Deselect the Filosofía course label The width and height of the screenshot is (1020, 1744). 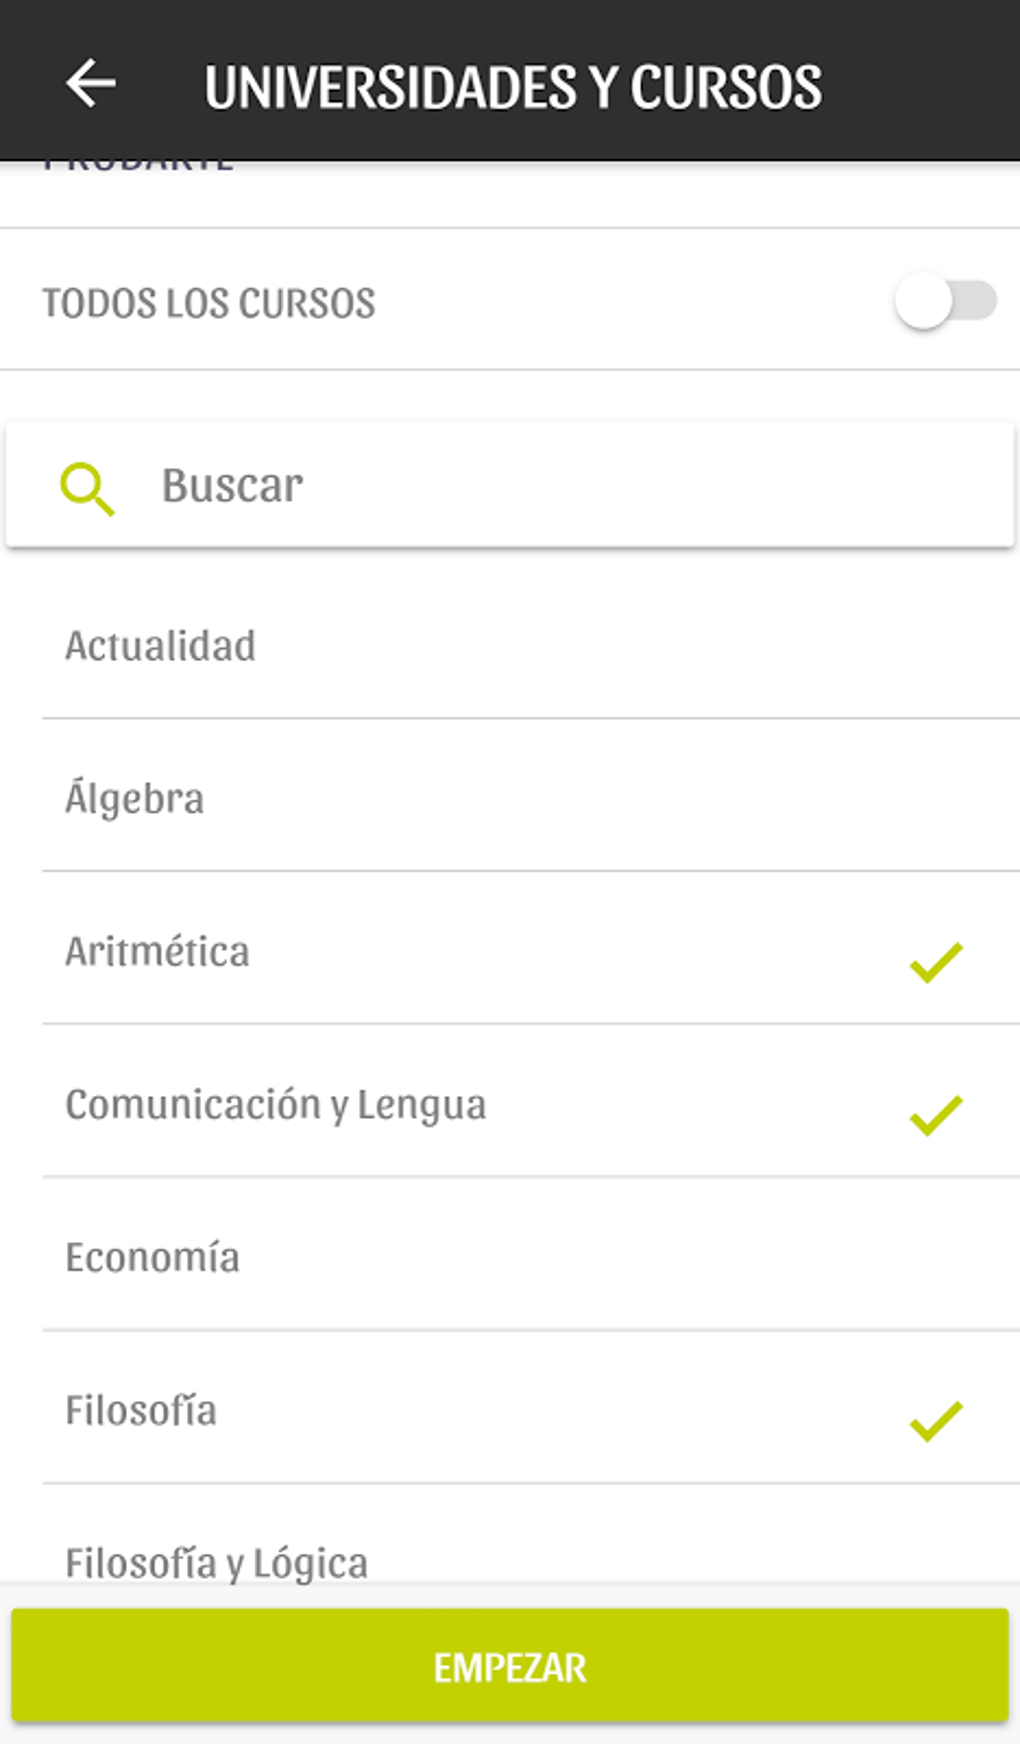(x=141, y=1411)
